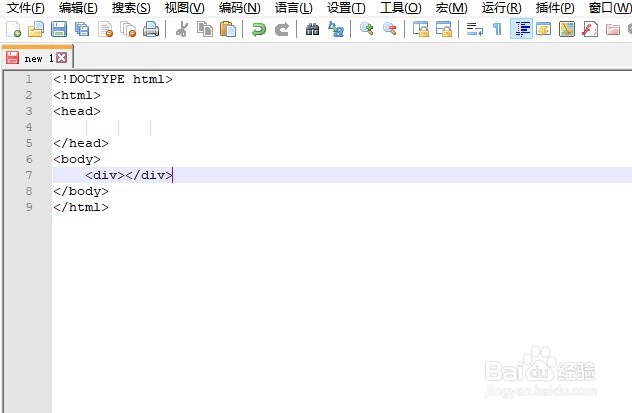Open Find with the binoculars icon

pyautogui.click(x=312, y=29)
